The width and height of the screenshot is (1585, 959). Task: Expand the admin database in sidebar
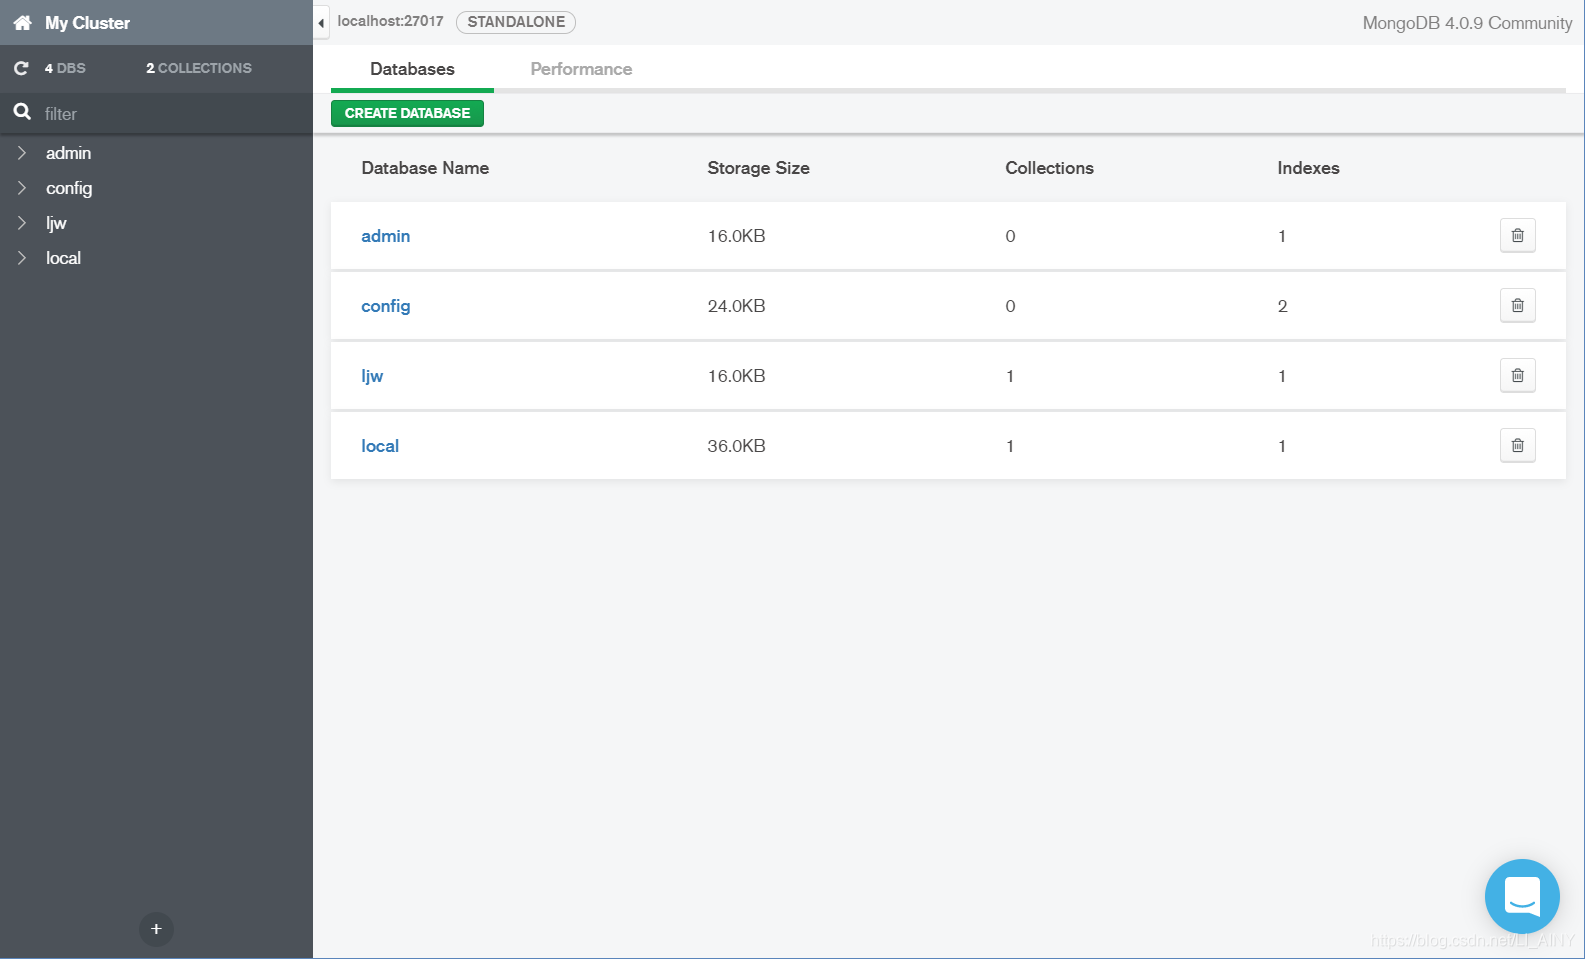22,153
